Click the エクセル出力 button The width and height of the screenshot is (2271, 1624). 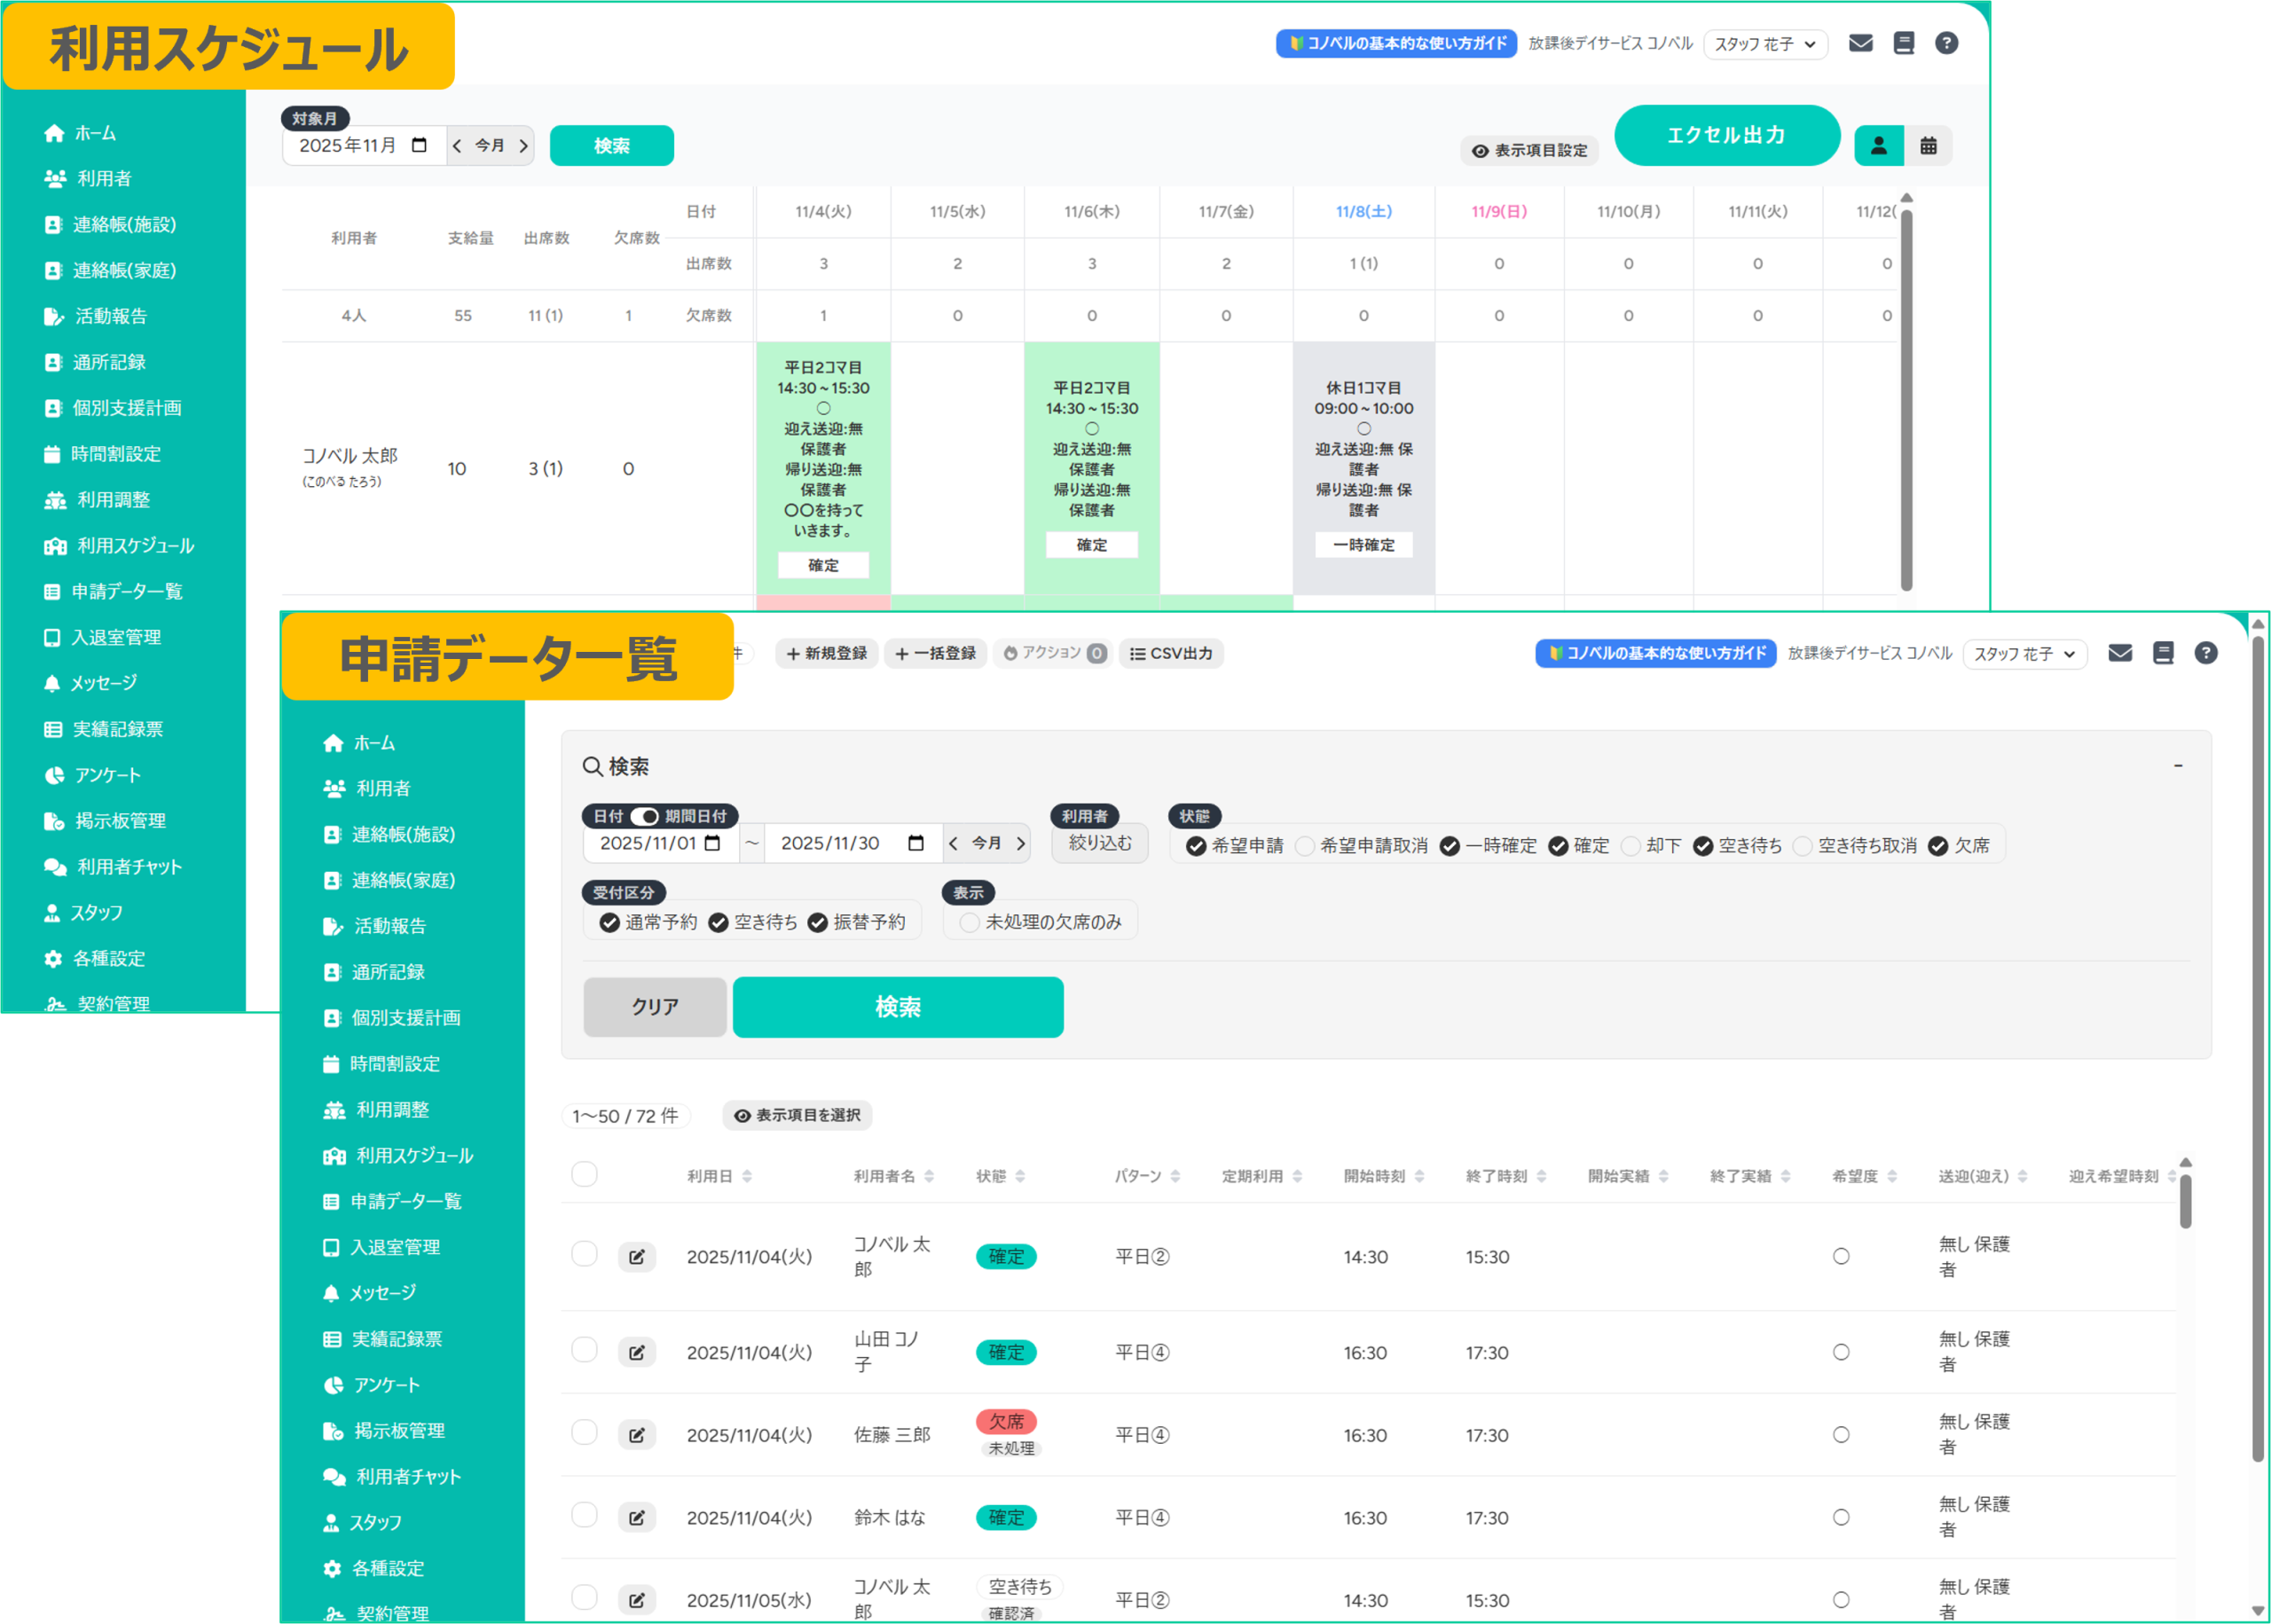[1726, 135]
